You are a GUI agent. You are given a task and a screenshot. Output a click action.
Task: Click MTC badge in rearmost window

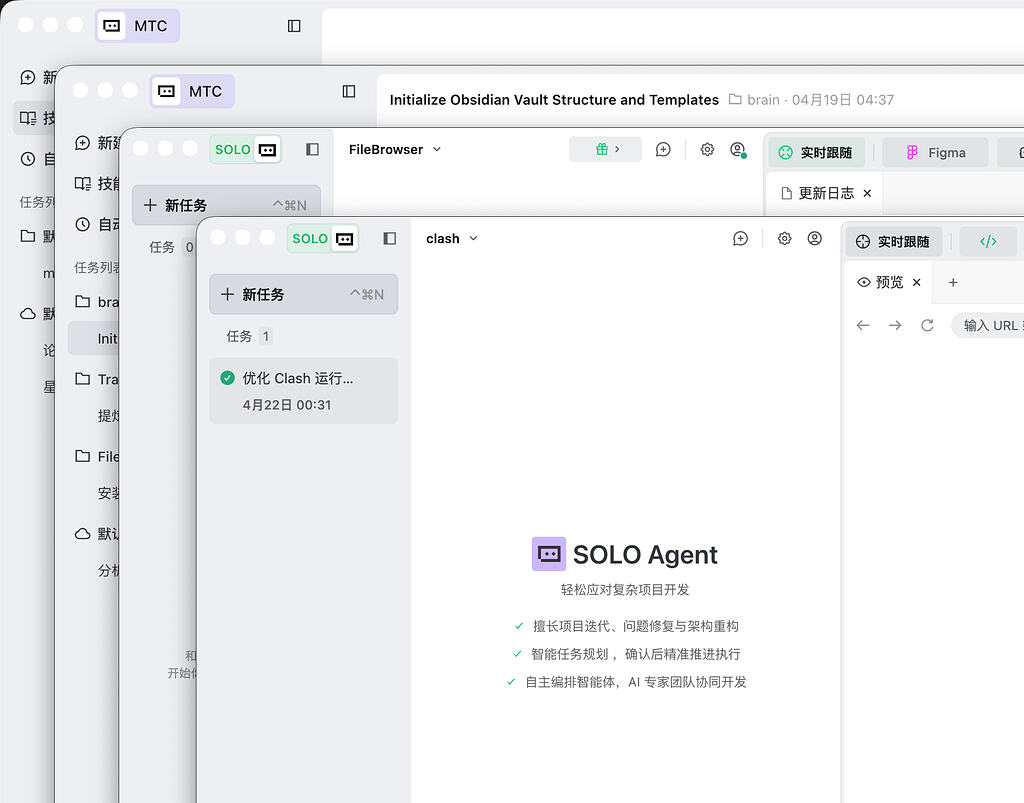point(137,26)
